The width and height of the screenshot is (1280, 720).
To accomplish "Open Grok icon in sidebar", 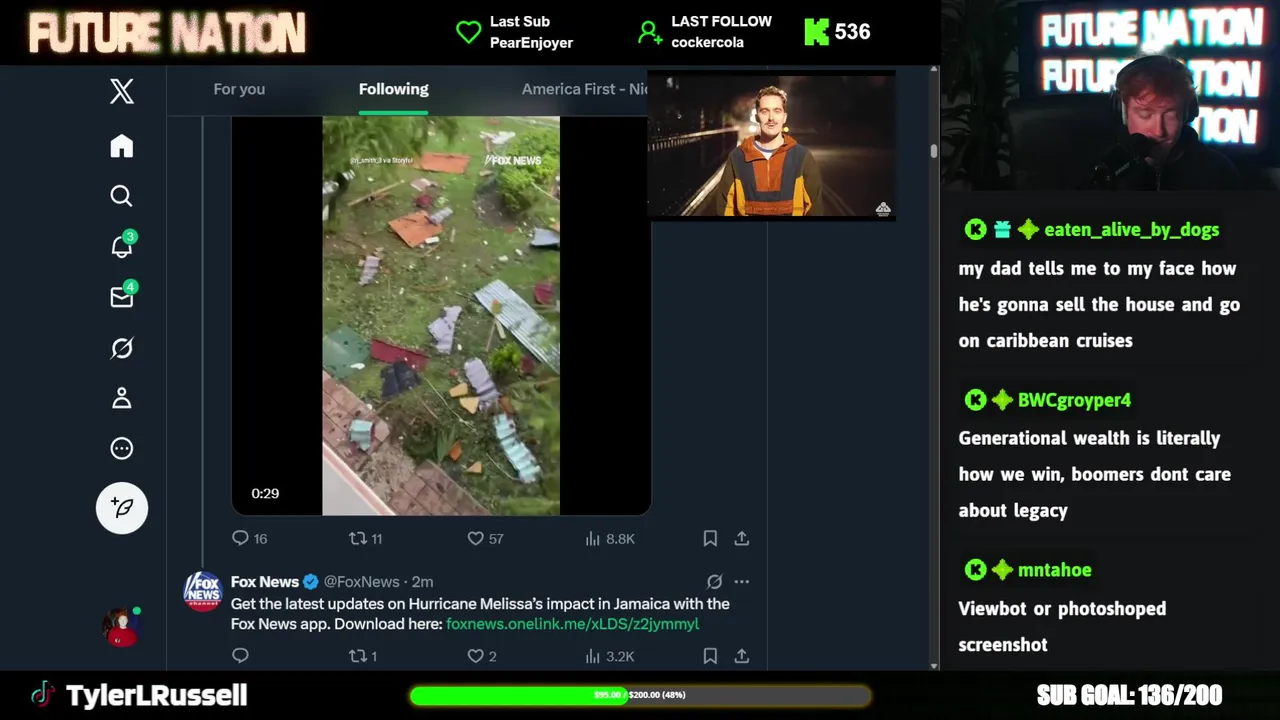I will [121, 348].
